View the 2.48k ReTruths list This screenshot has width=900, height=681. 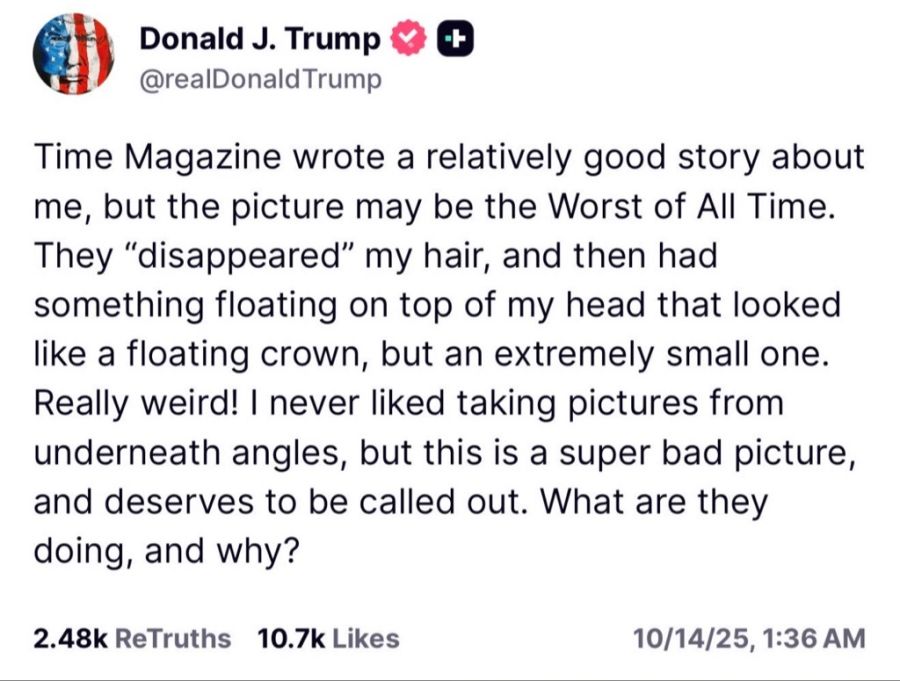tap(132, 638)
